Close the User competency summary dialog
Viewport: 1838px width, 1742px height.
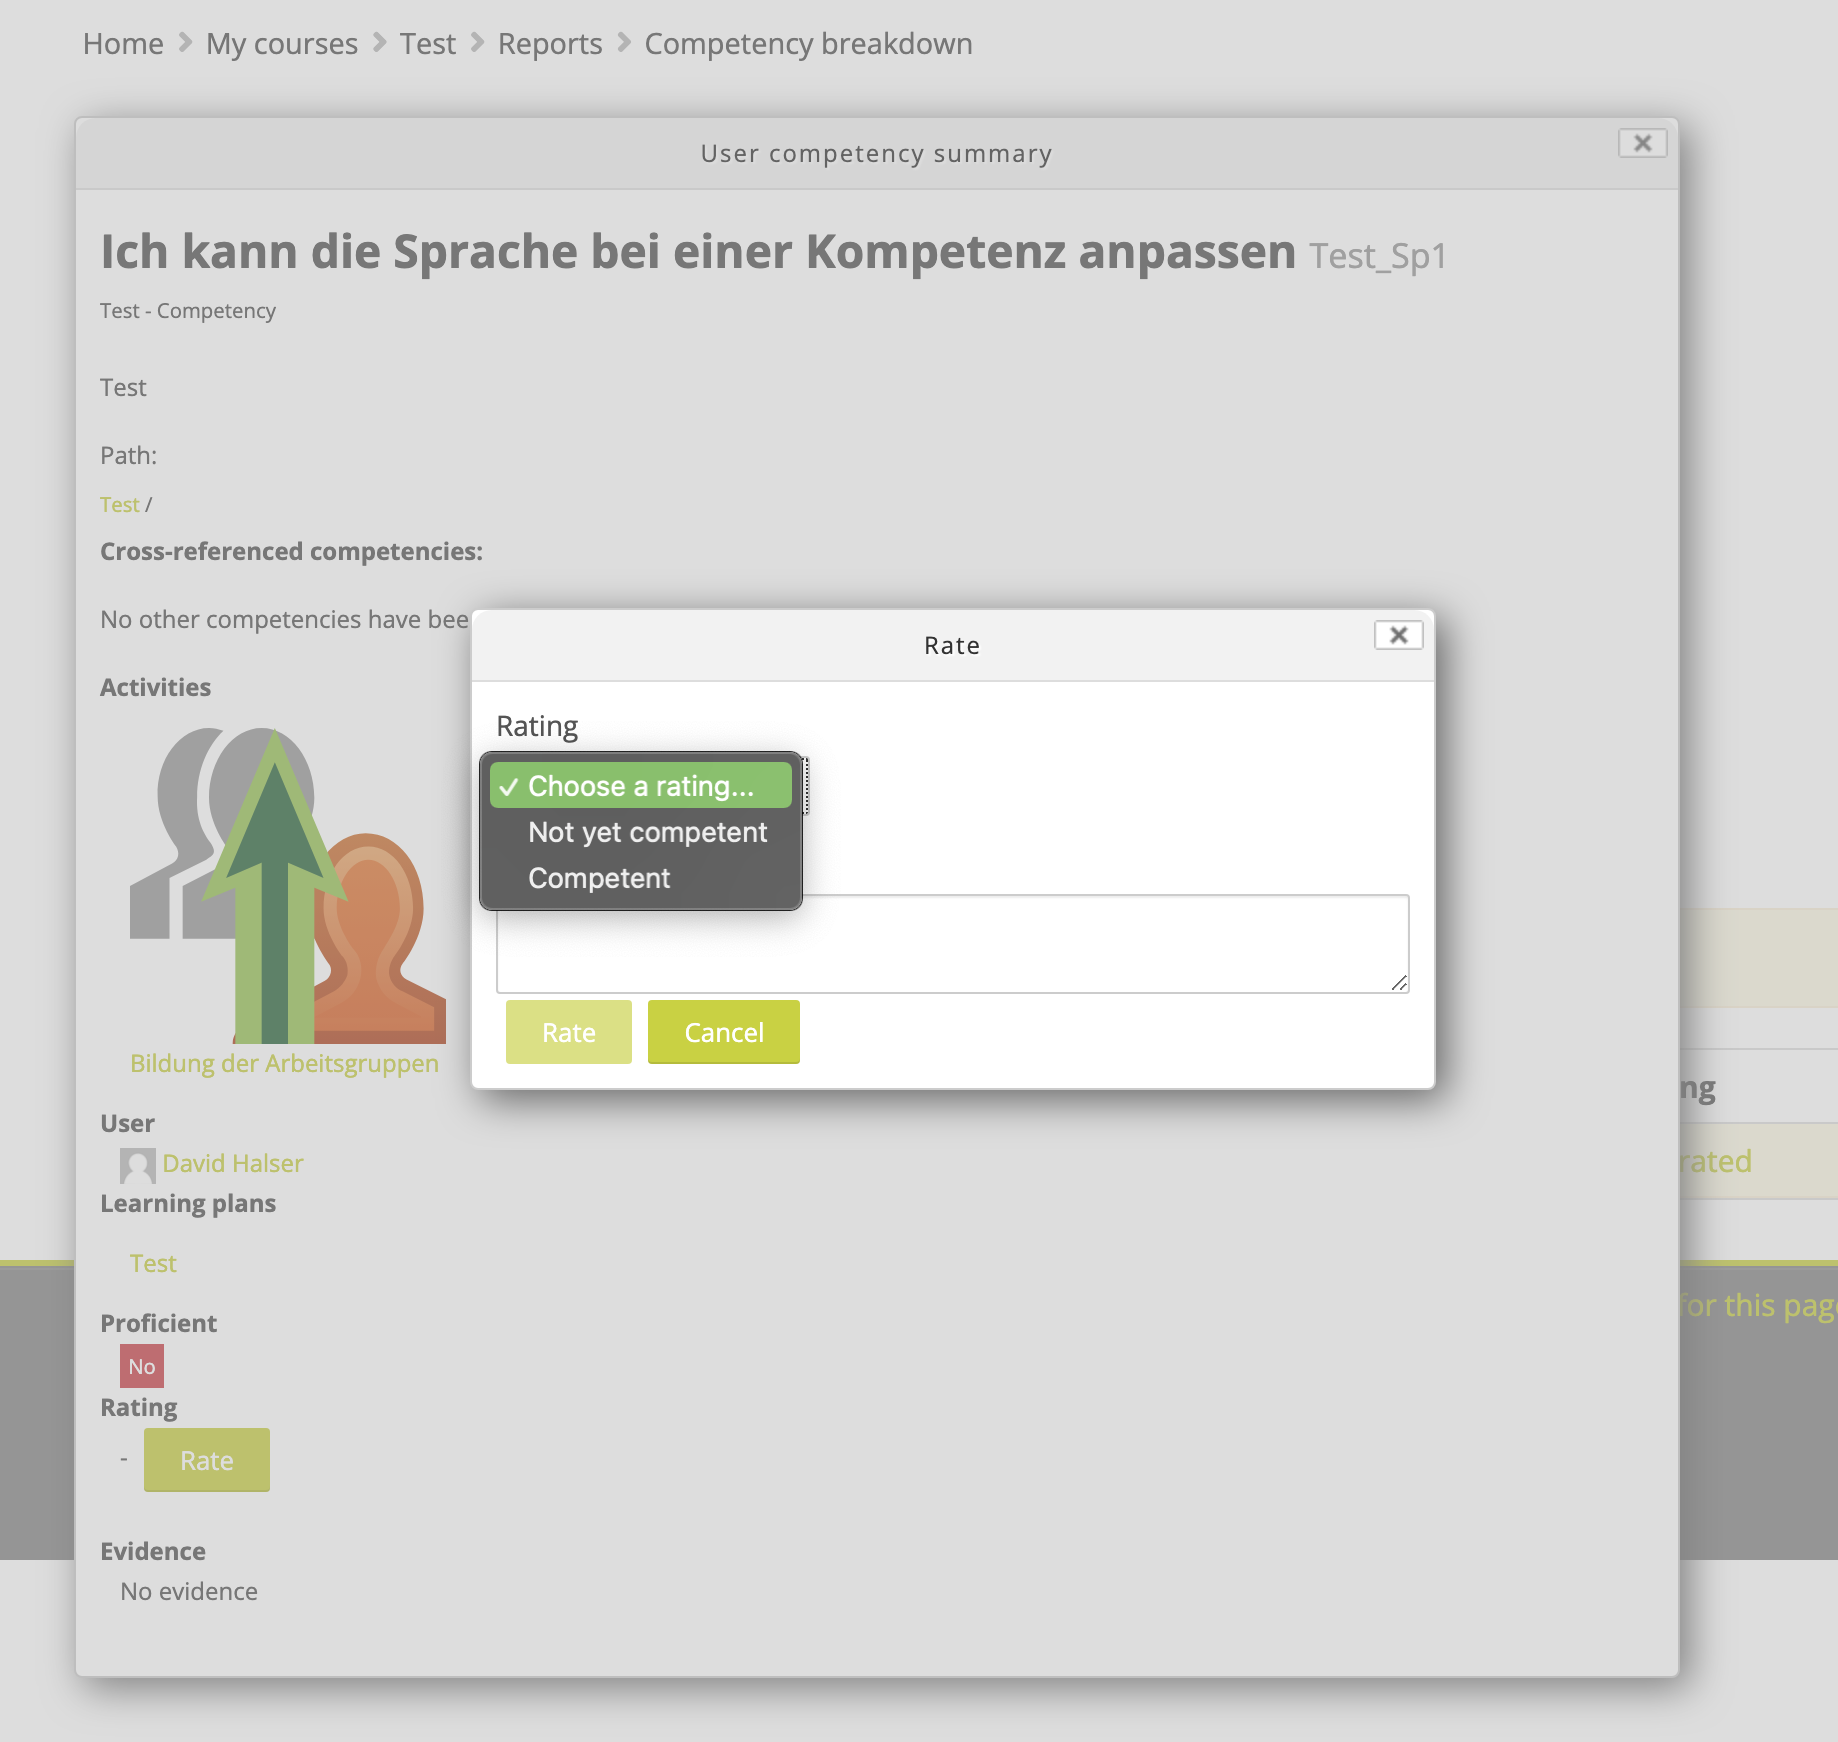(x=1642, y=143)
